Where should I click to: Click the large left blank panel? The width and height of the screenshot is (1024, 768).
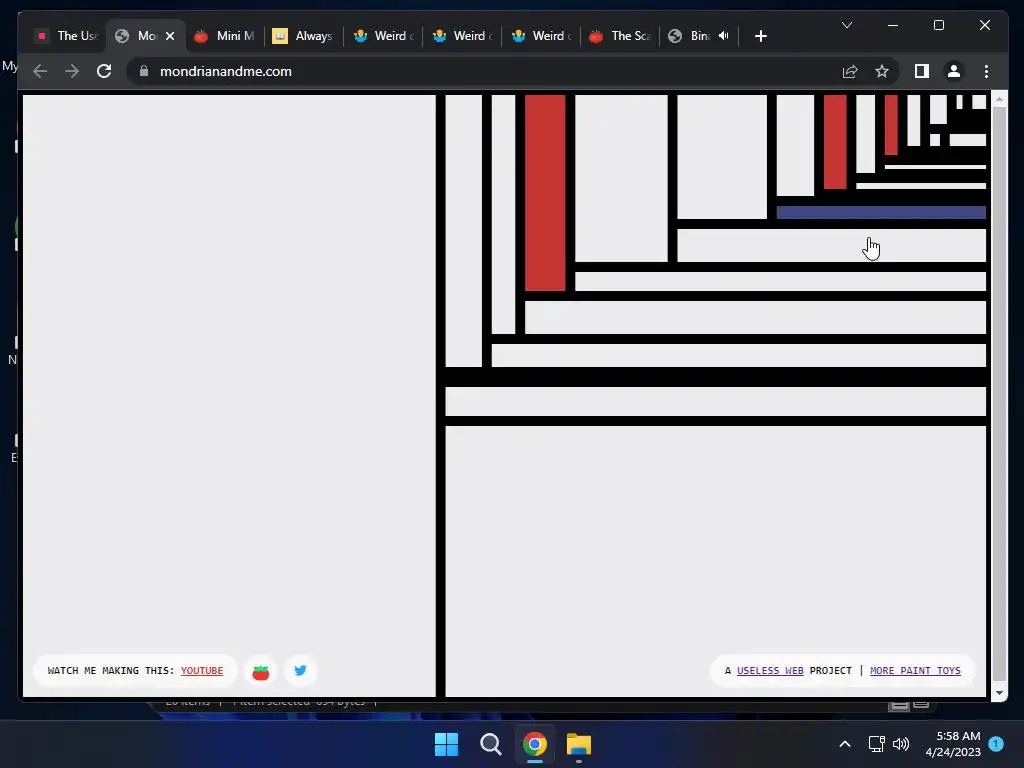point(229,396)
